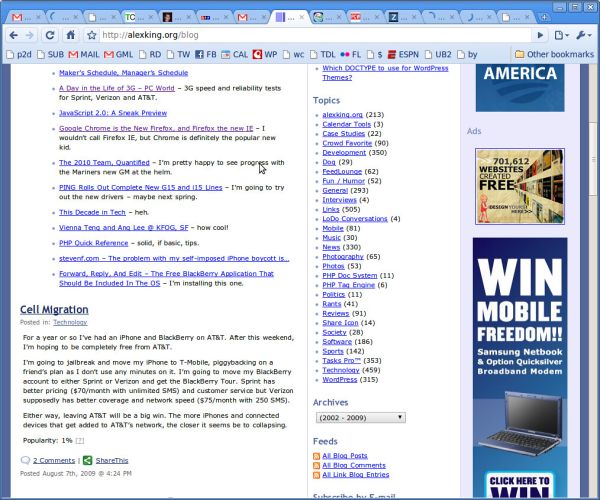
Task: Open the Cell Migration post title
Action: click(x=54, y=309)
